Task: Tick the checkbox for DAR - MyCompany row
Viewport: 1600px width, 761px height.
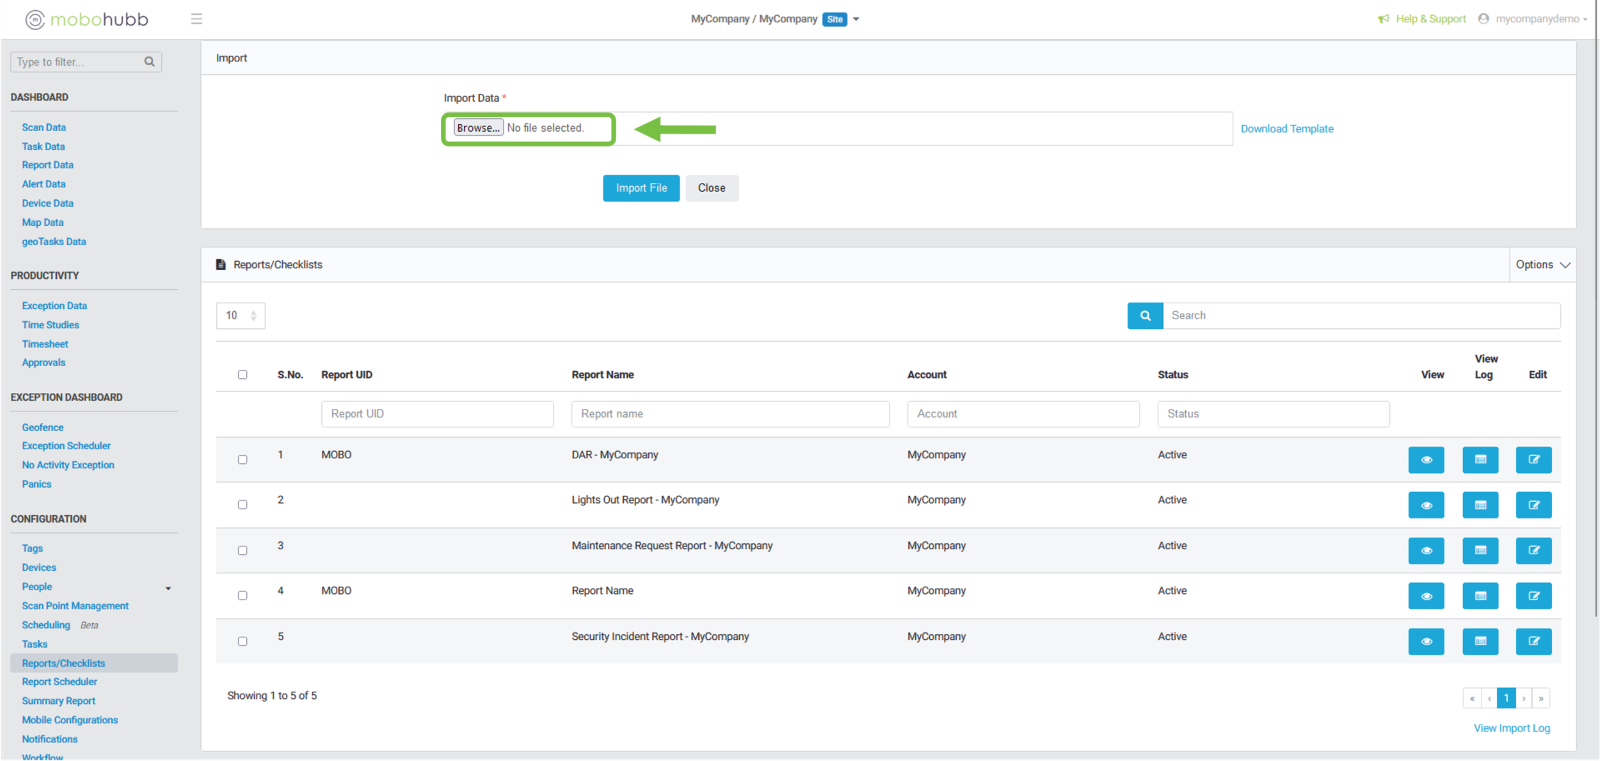Action: 242,460
